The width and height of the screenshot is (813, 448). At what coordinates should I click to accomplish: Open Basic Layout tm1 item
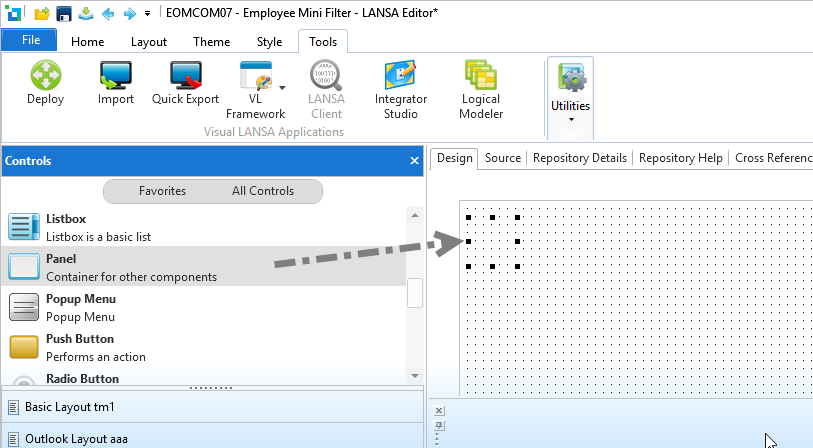point(213,407)
